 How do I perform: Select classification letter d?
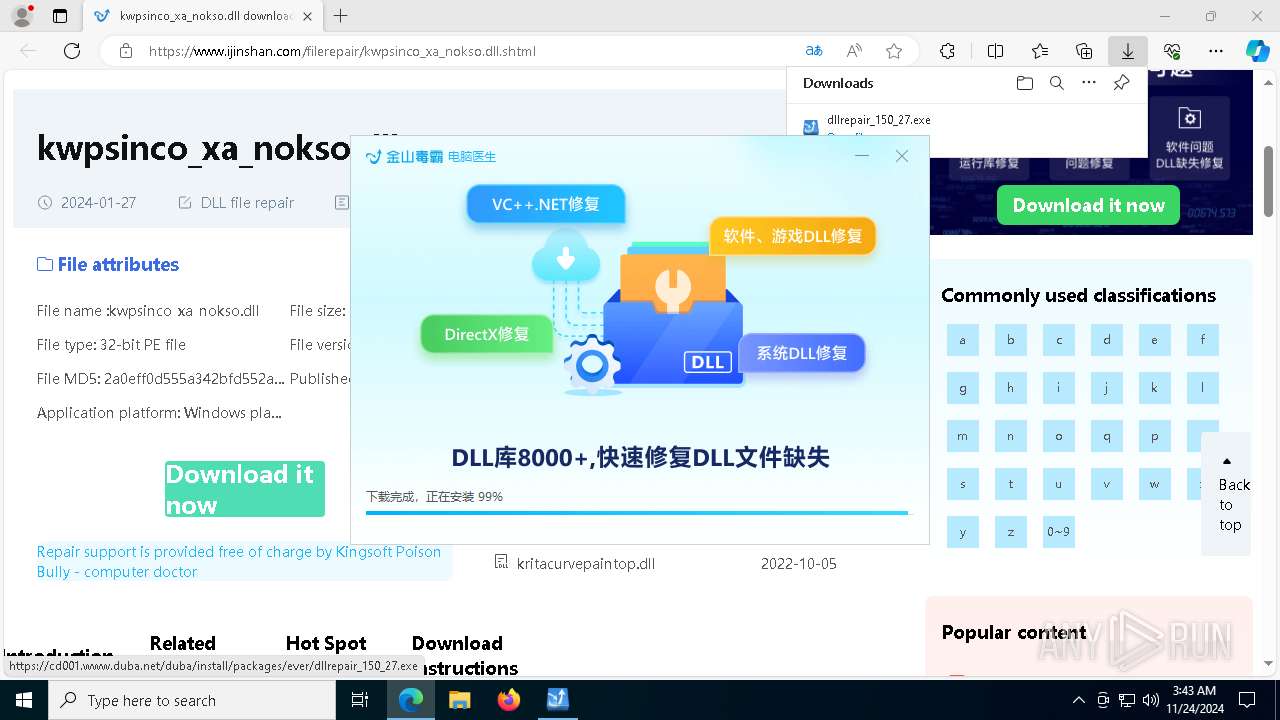tap(1107, 340)
